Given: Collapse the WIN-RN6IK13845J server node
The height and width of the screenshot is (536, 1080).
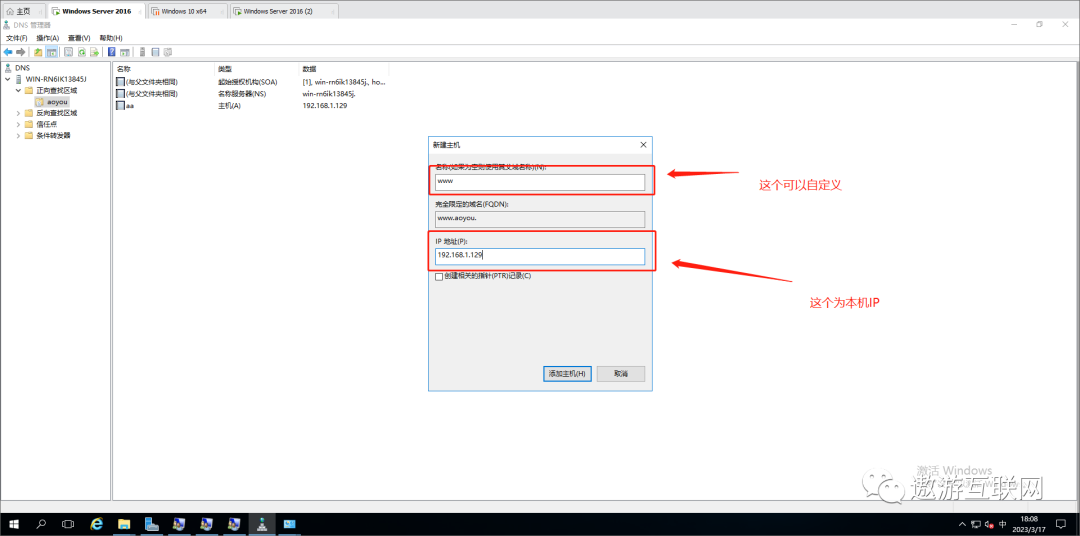Looking at the screenshot, I should [x=8, y=79].
